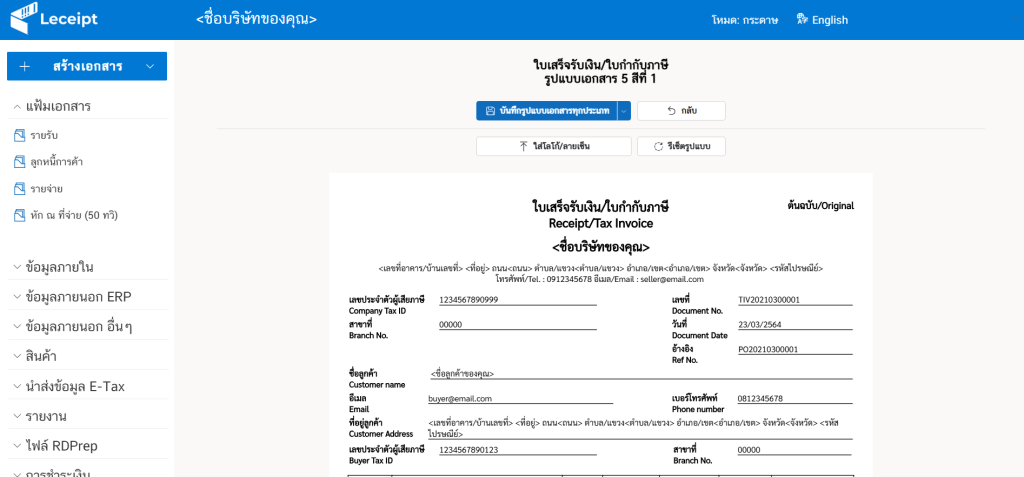Click the โหมด: กระดาษ mode text

(x=738, y=20)
